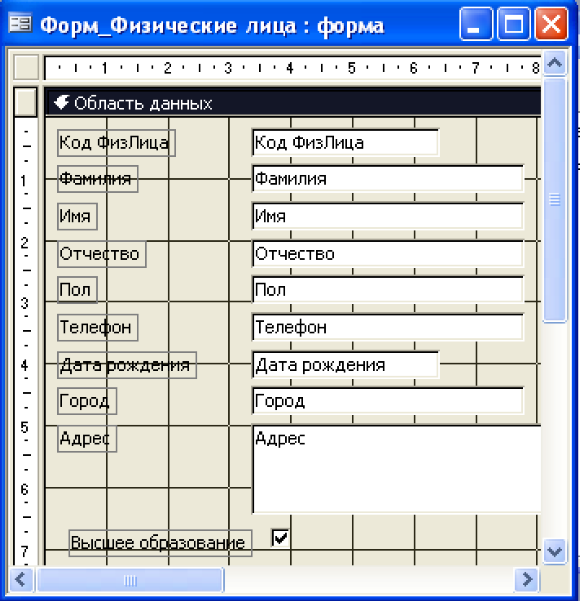Select the Телефон label
Image resolution: width=580 pixels, height=601 pixels.
(x=98, y=327)
